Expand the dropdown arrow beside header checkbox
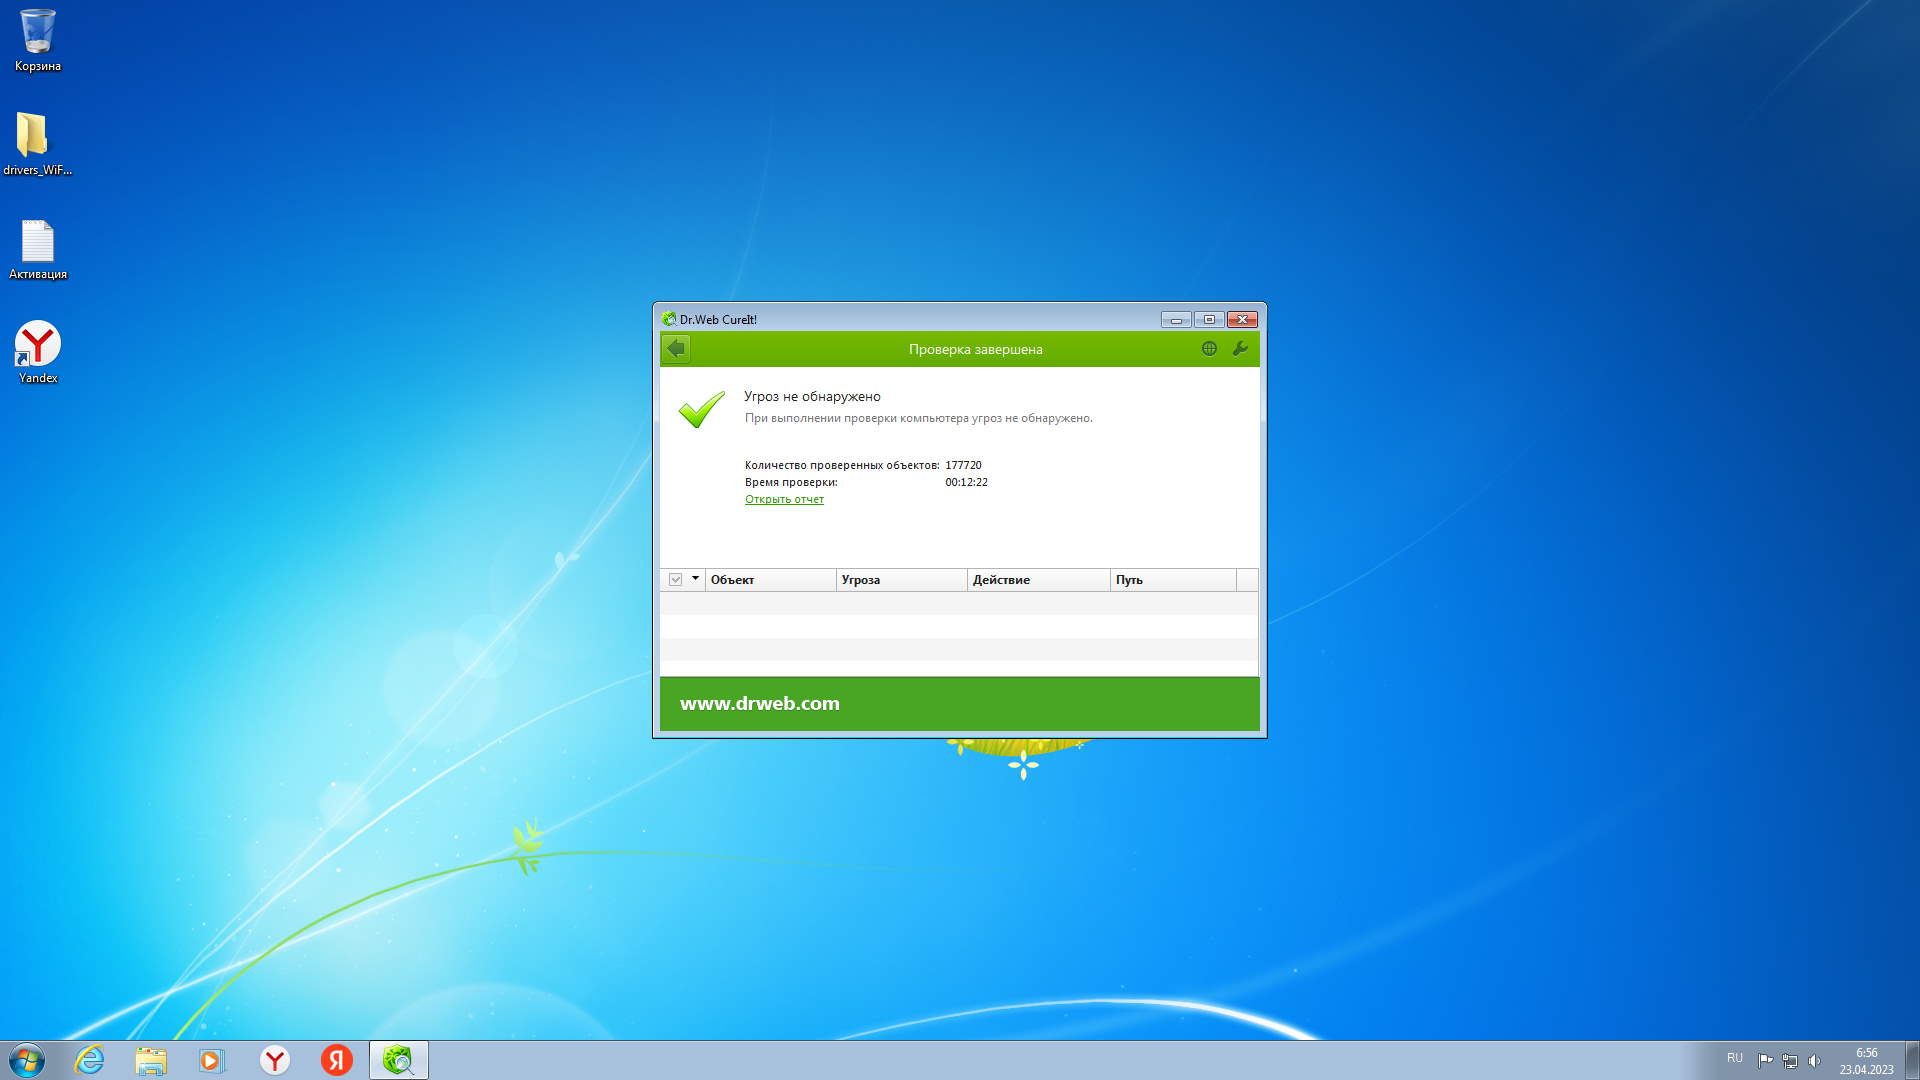1920x1080 pixels. point(695,579)
